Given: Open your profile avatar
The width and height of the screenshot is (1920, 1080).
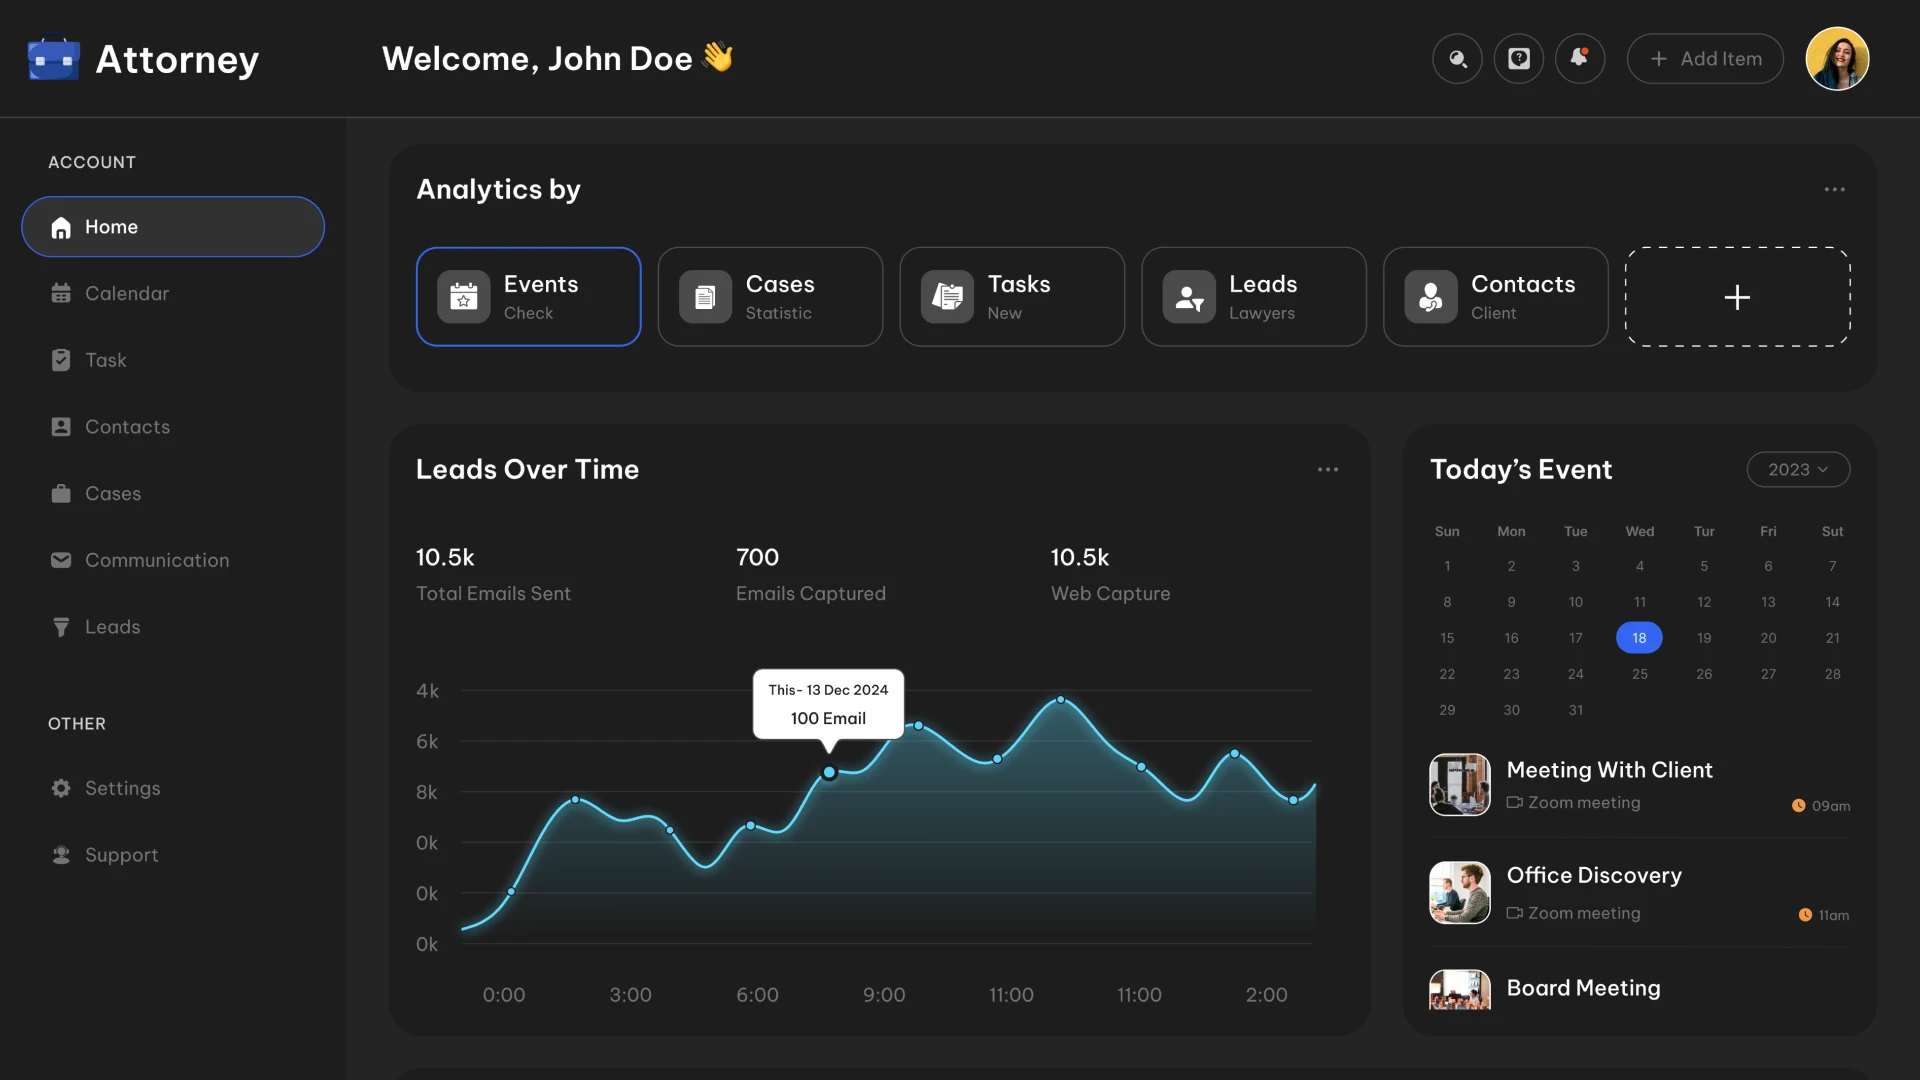Looking at the screenshot, I should 1839,59.
